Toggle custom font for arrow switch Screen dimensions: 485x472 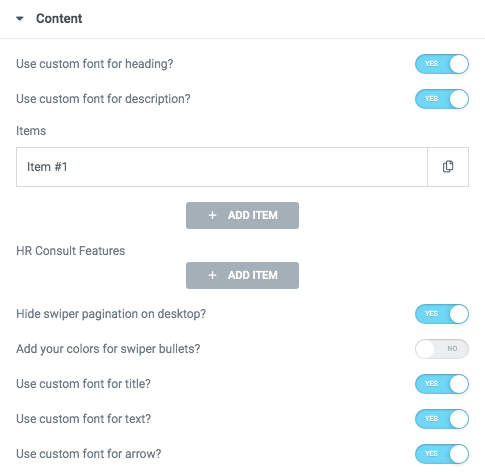(442, 454)
